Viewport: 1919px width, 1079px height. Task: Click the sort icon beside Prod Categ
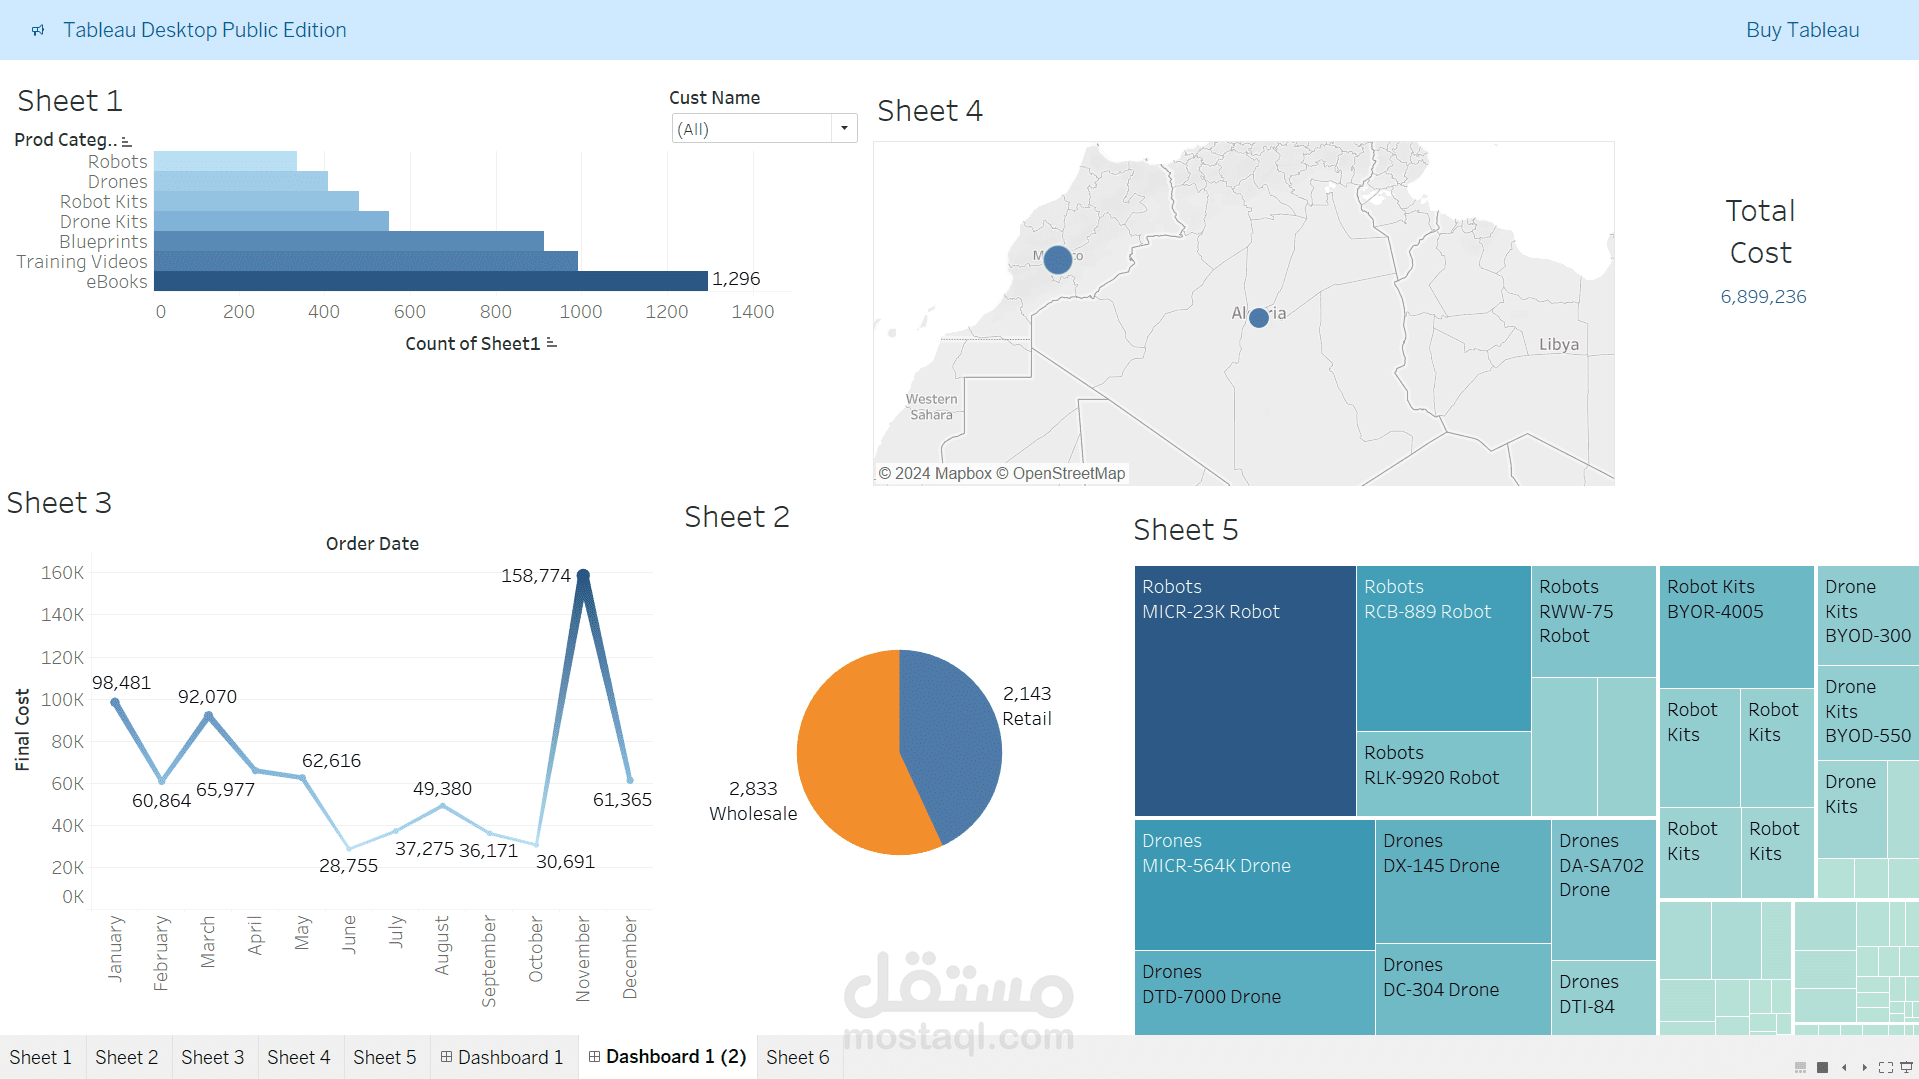pyautogui.click(x=126, y=142)
